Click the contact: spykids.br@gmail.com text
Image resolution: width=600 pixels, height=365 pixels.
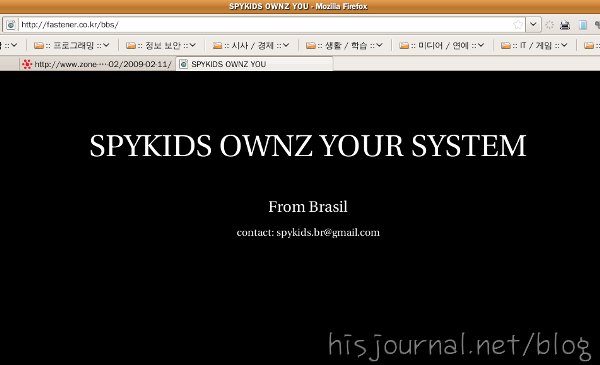click(308, 233)
